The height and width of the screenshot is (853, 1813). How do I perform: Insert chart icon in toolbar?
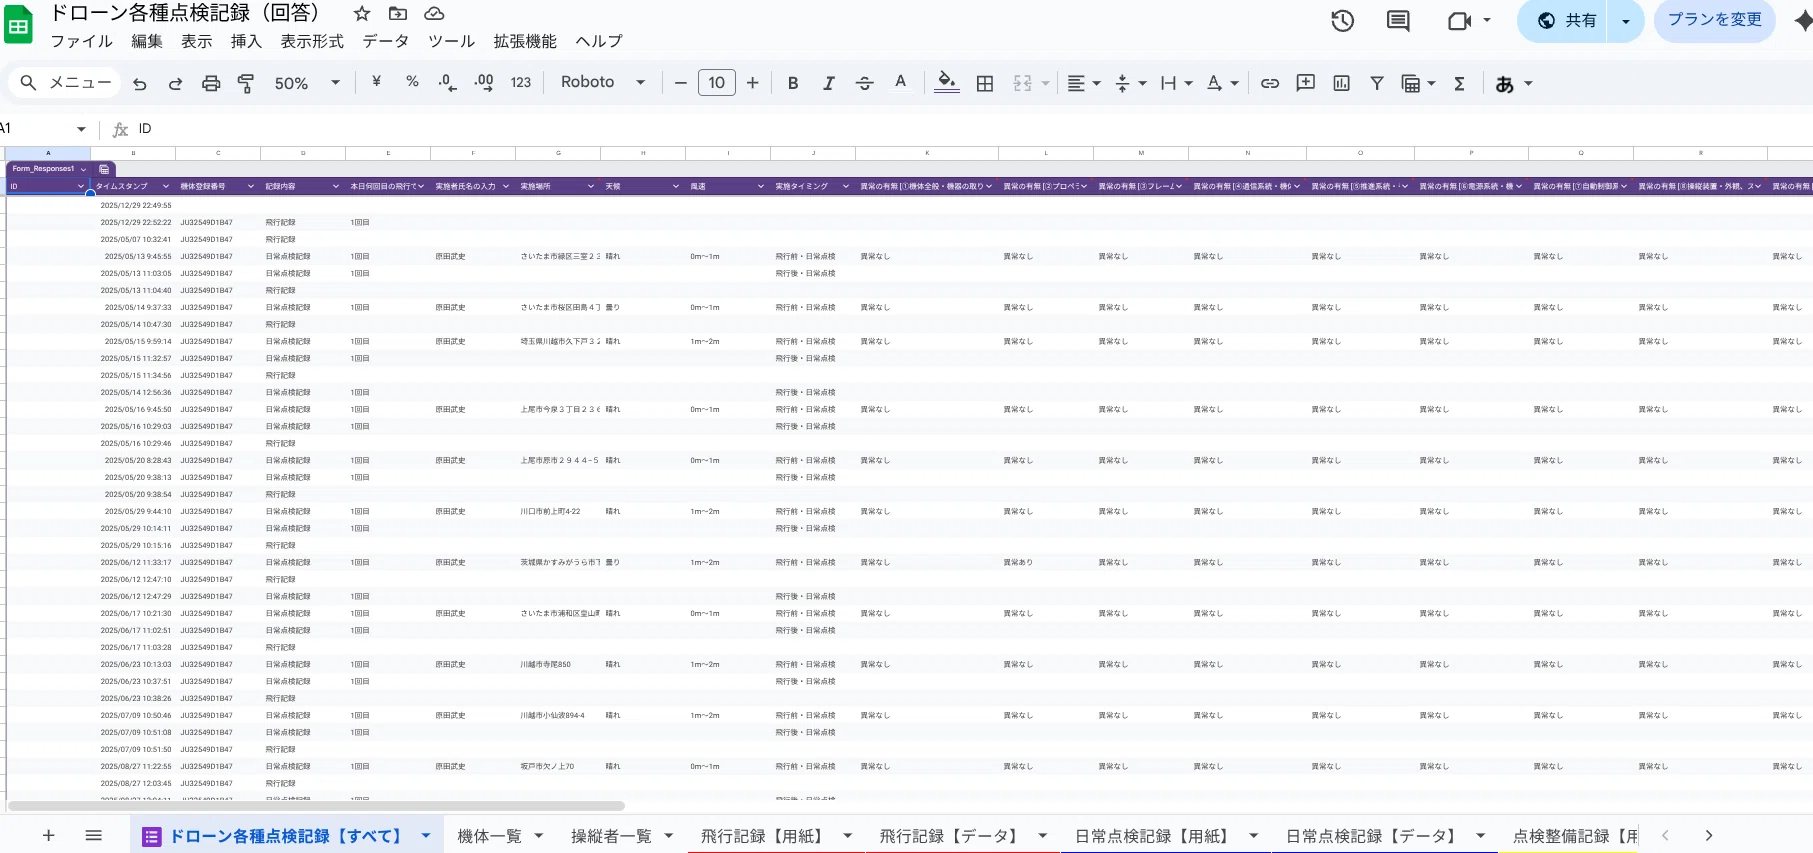coord(1341,83)
